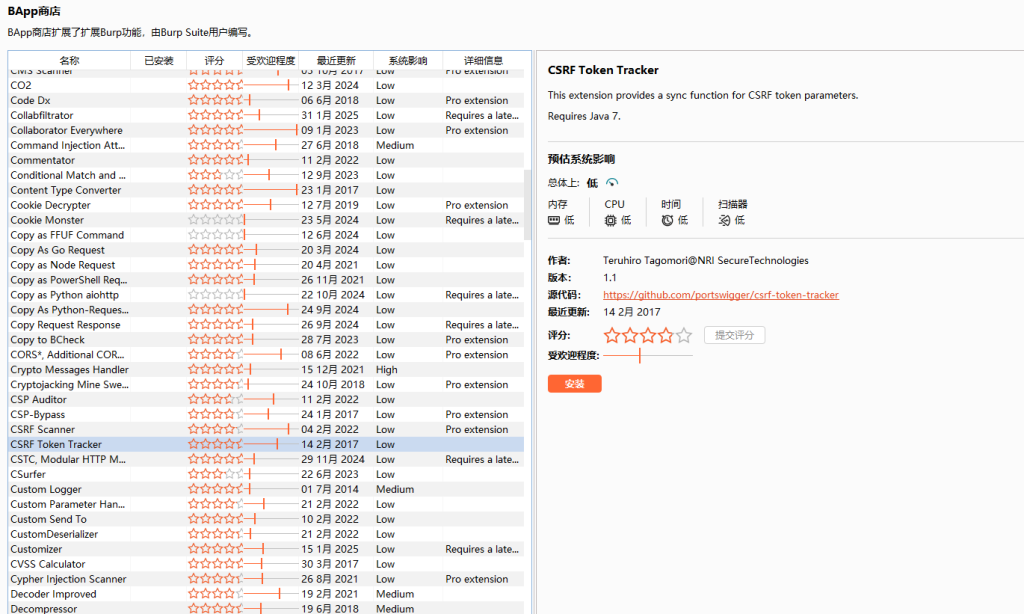Select CSP-Bypass extension
Image resolution: width=1024 pixels, height=614 pixels.
266,415
